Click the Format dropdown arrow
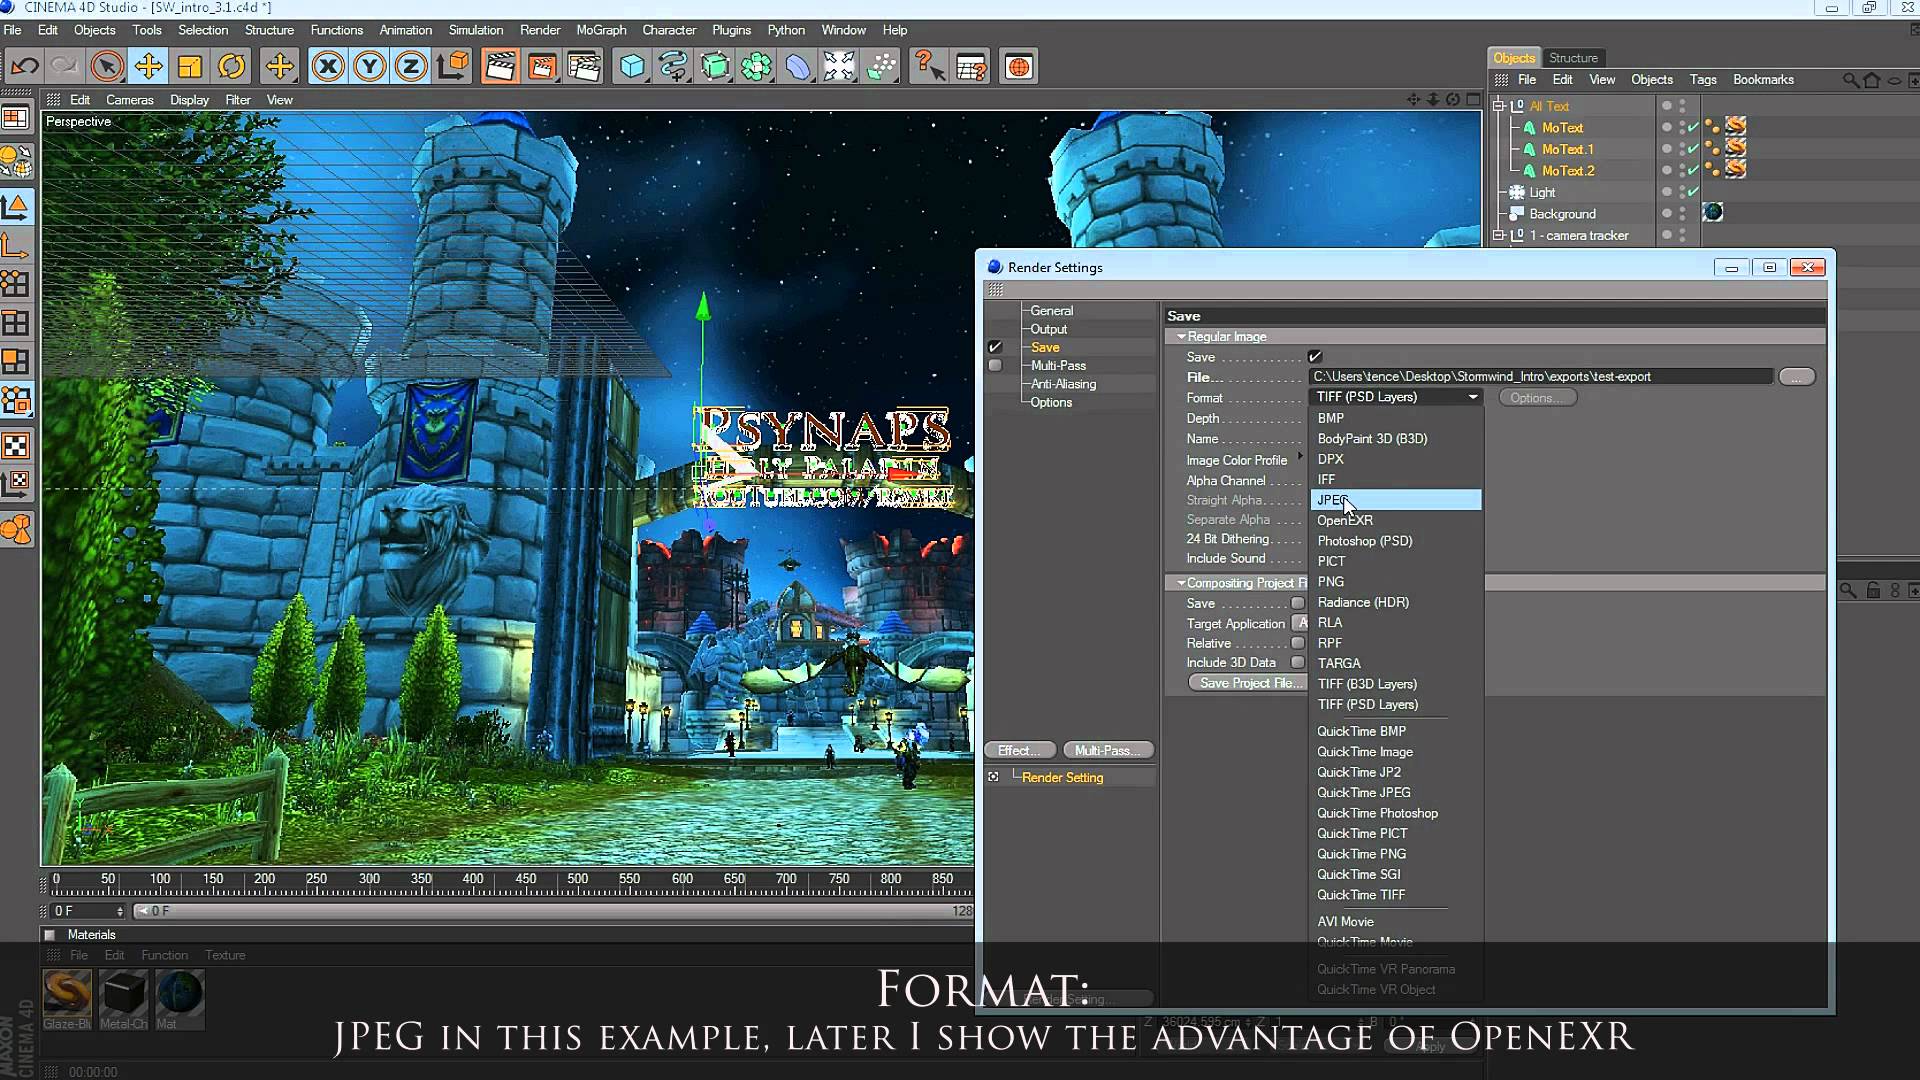Viewport: 1920px width, 1080px height. (1473, 397)
